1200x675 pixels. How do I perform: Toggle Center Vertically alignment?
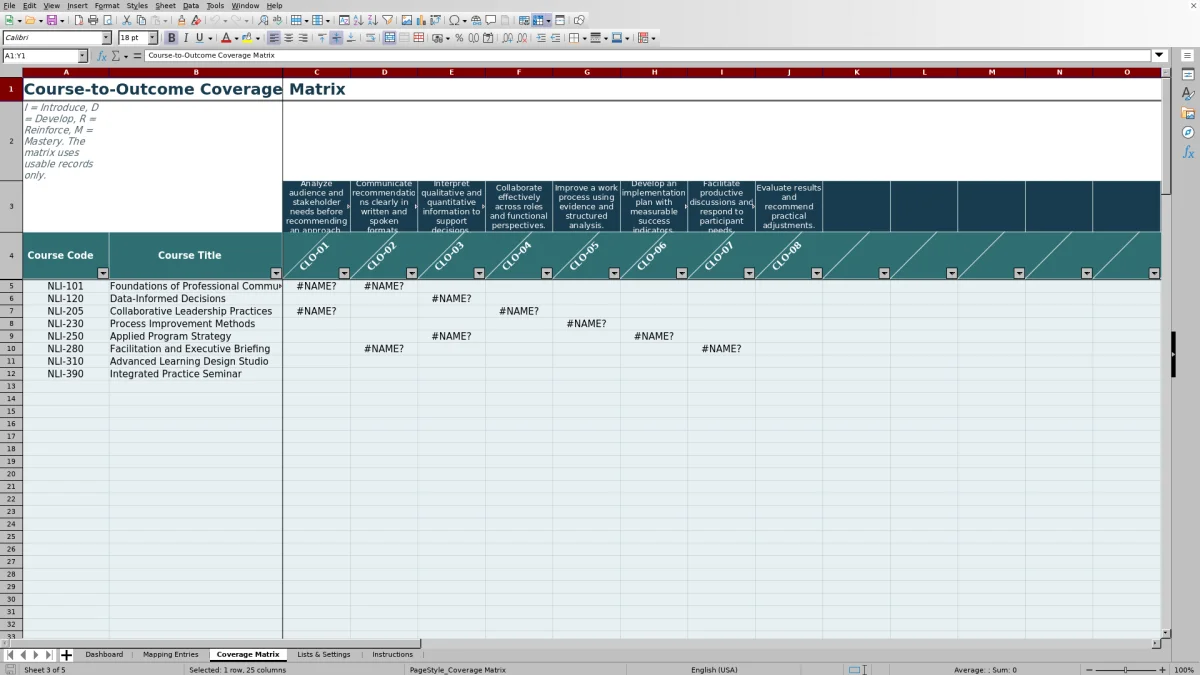[336, 38]
